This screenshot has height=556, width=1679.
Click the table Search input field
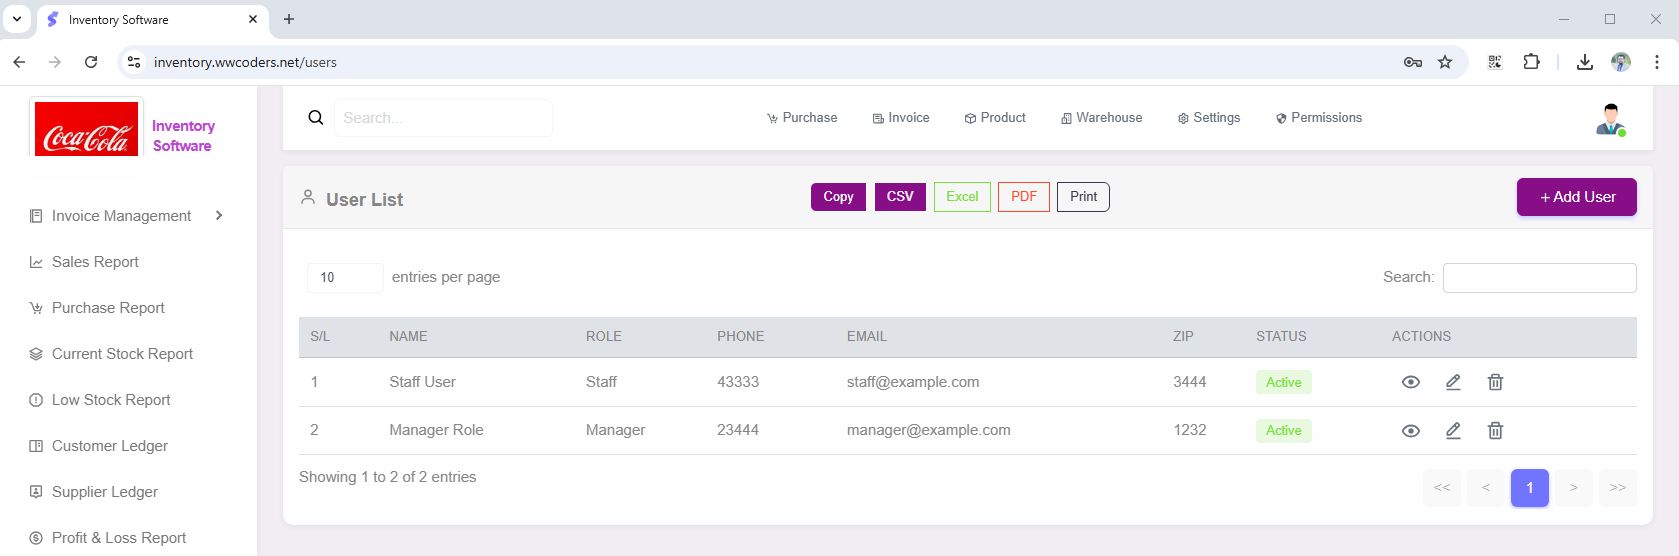click(x=1539, y=278)
